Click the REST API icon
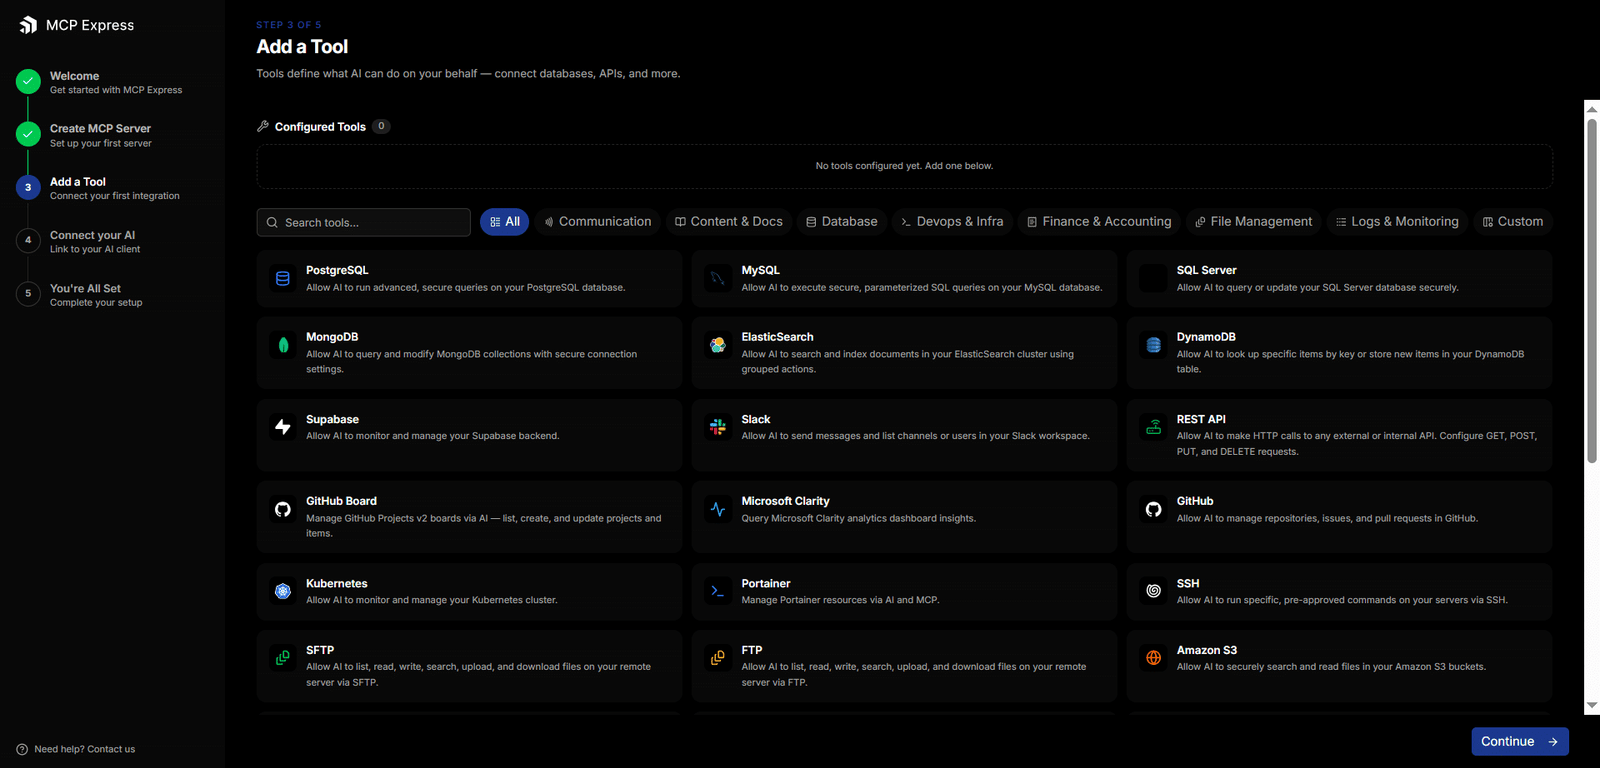 (1154, 427)
